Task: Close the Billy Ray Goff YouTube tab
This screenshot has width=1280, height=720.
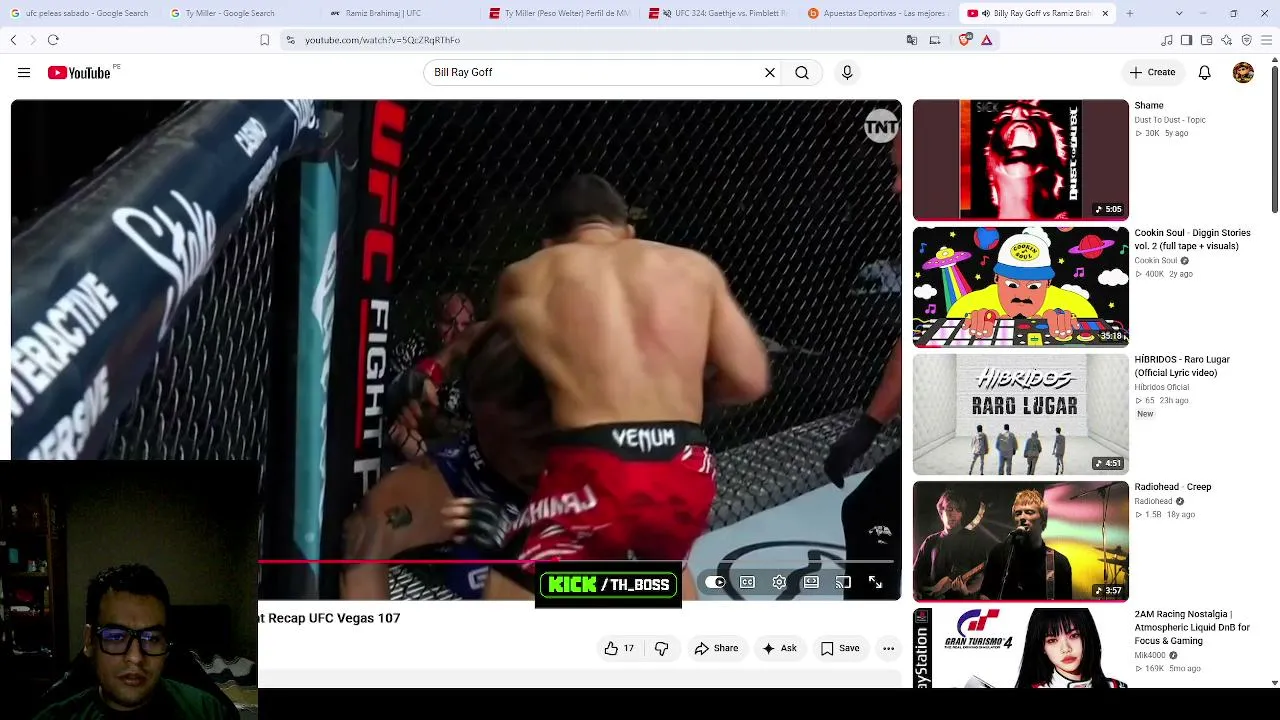Action: [x=1105, y=13]
